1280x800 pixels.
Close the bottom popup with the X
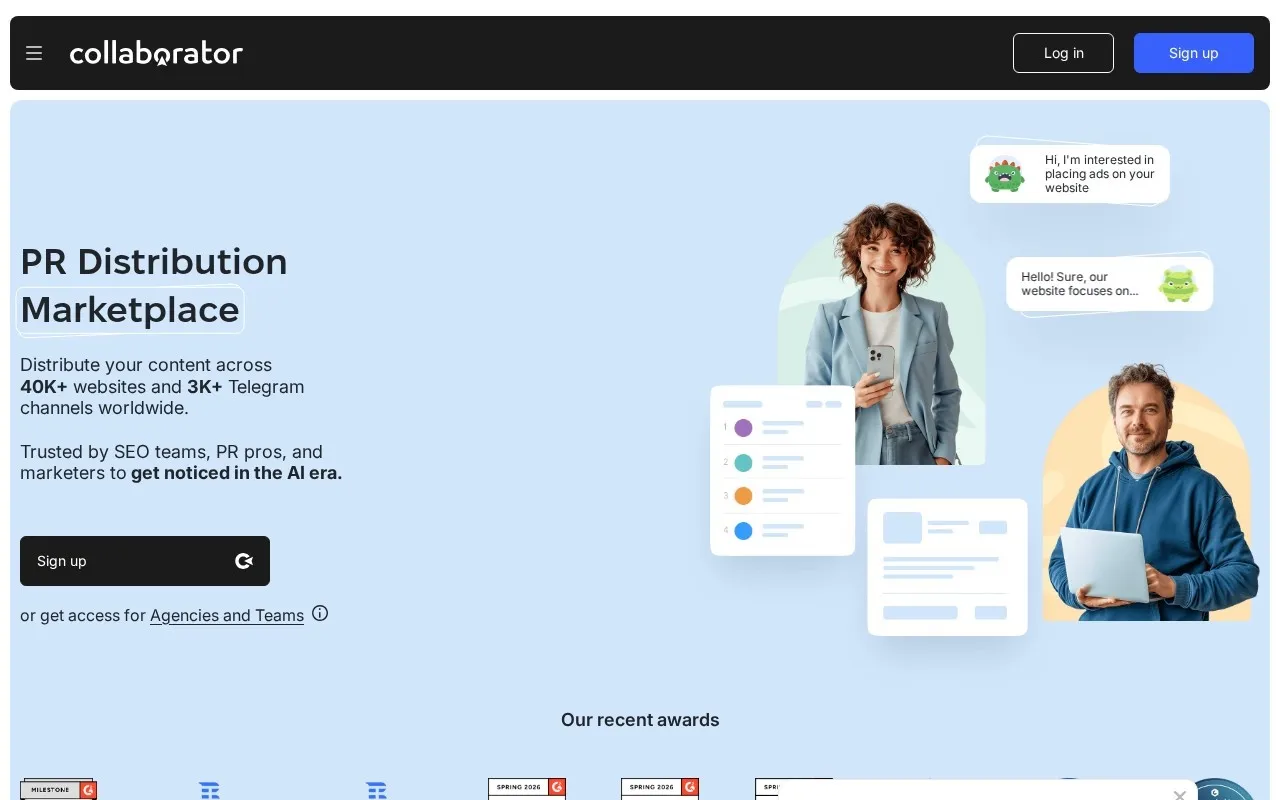[x=1180, y=795]
